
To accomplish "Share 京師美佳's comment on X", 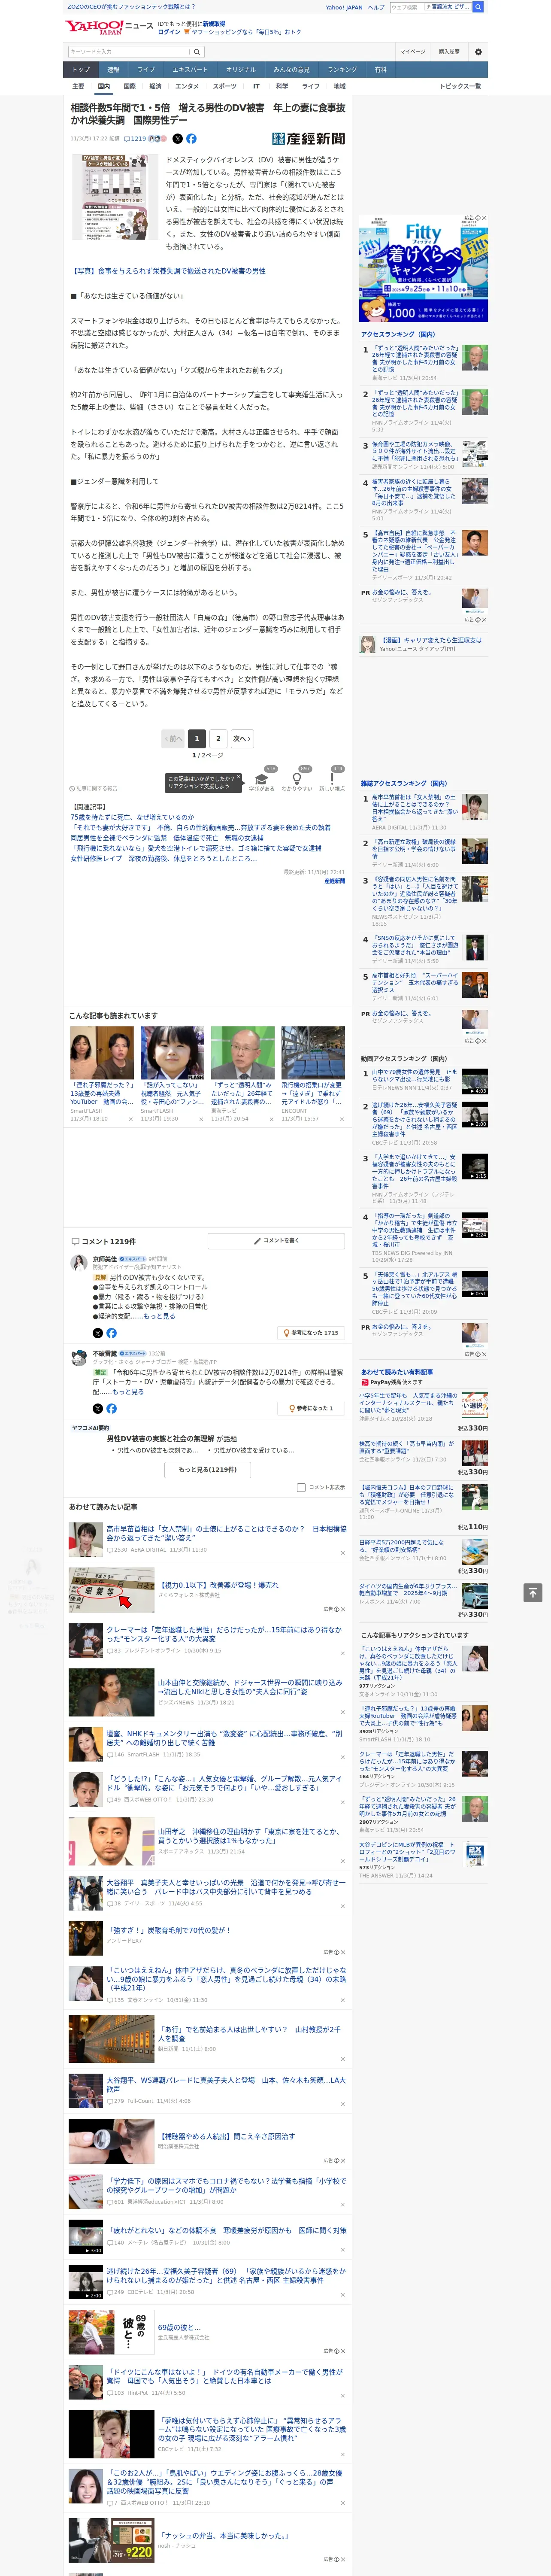I will pos(98,1333).
